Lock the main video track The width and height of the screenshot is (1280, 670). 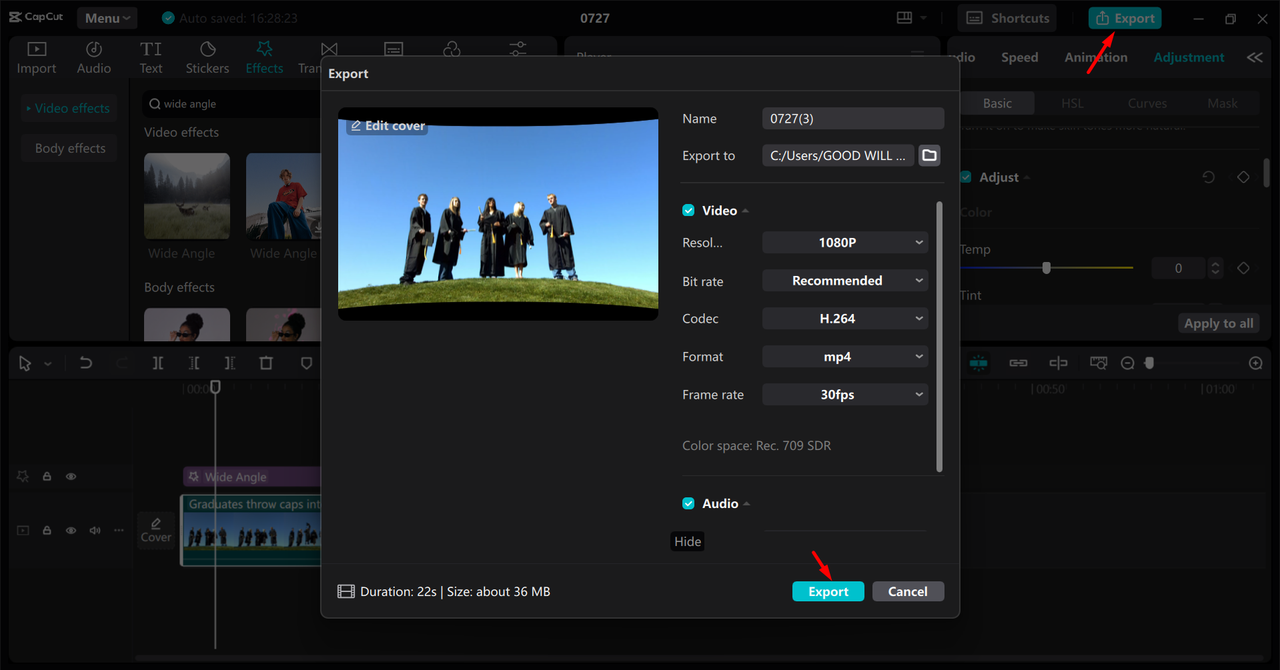pyautogui.click(x=47, y=530)
